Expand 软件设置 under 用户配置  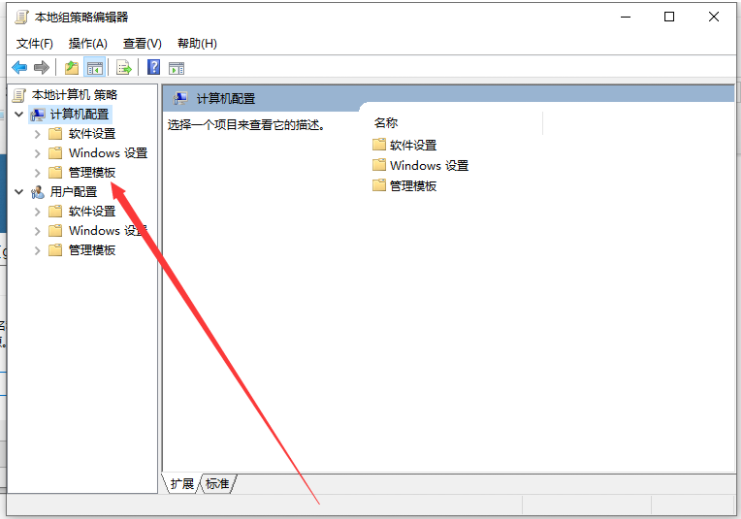(x=37, y=211)
